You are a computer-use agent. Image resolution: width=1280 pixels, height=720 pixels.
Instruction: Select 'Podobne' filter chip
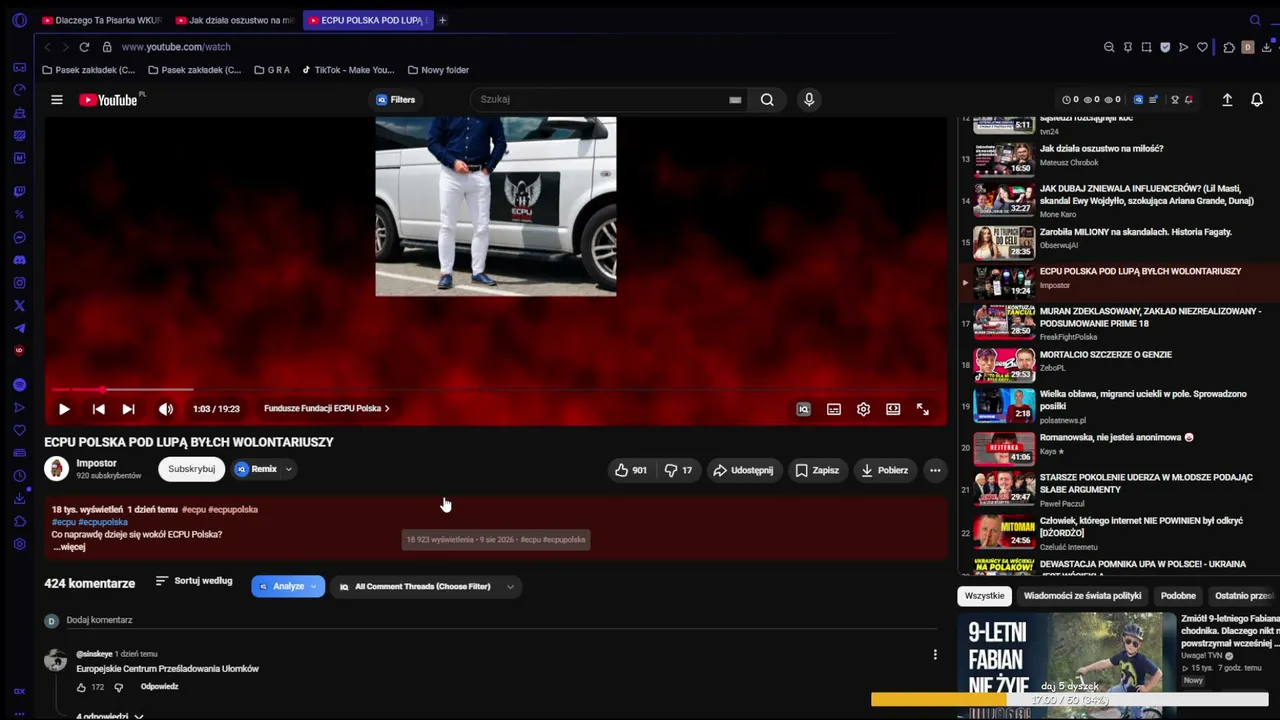click(1178, 596)
